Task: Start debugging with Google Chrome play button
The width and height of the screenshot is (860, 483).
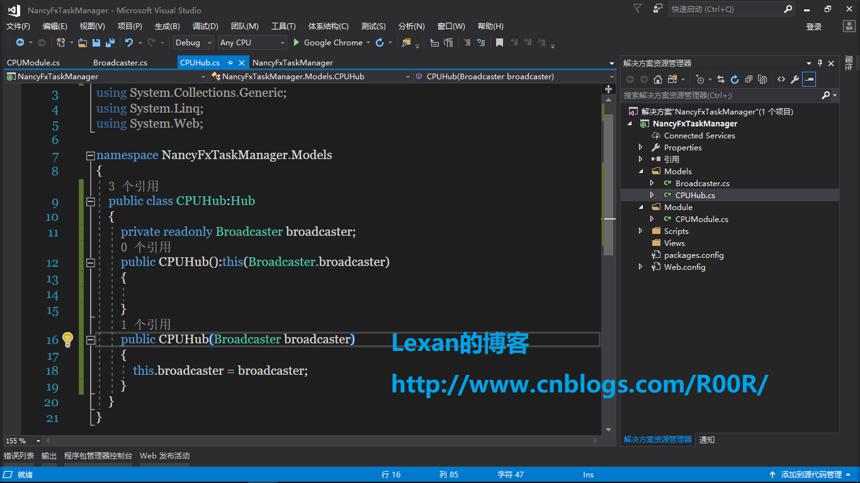Action: [296, 42]
